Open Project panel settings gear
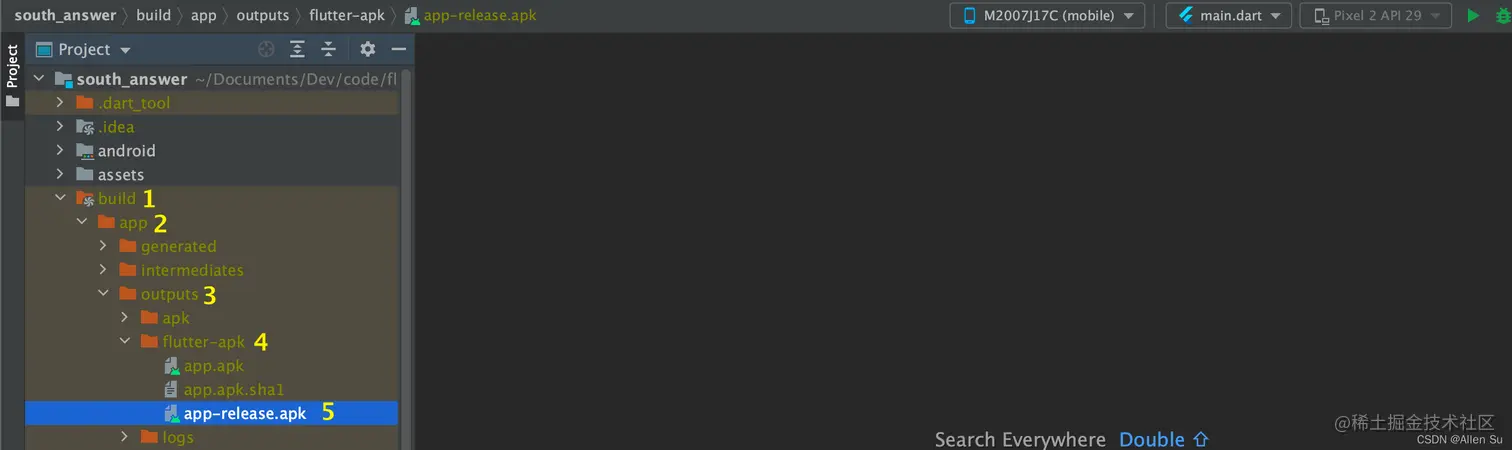This screenshot has width=1512, height=450. 367,49
